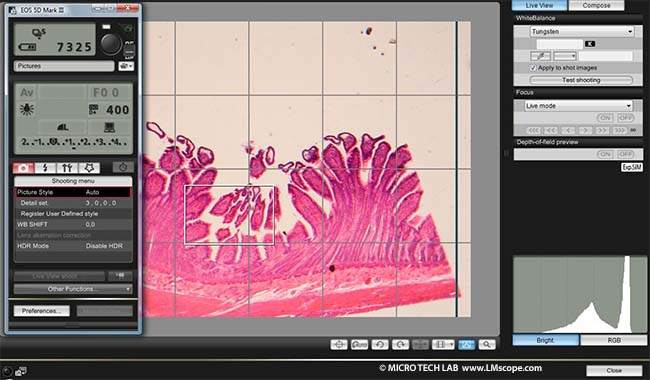Viewport: 650px width, 380px height.
Task: Select the click white balance eyedropper
Action: [541, 56]
